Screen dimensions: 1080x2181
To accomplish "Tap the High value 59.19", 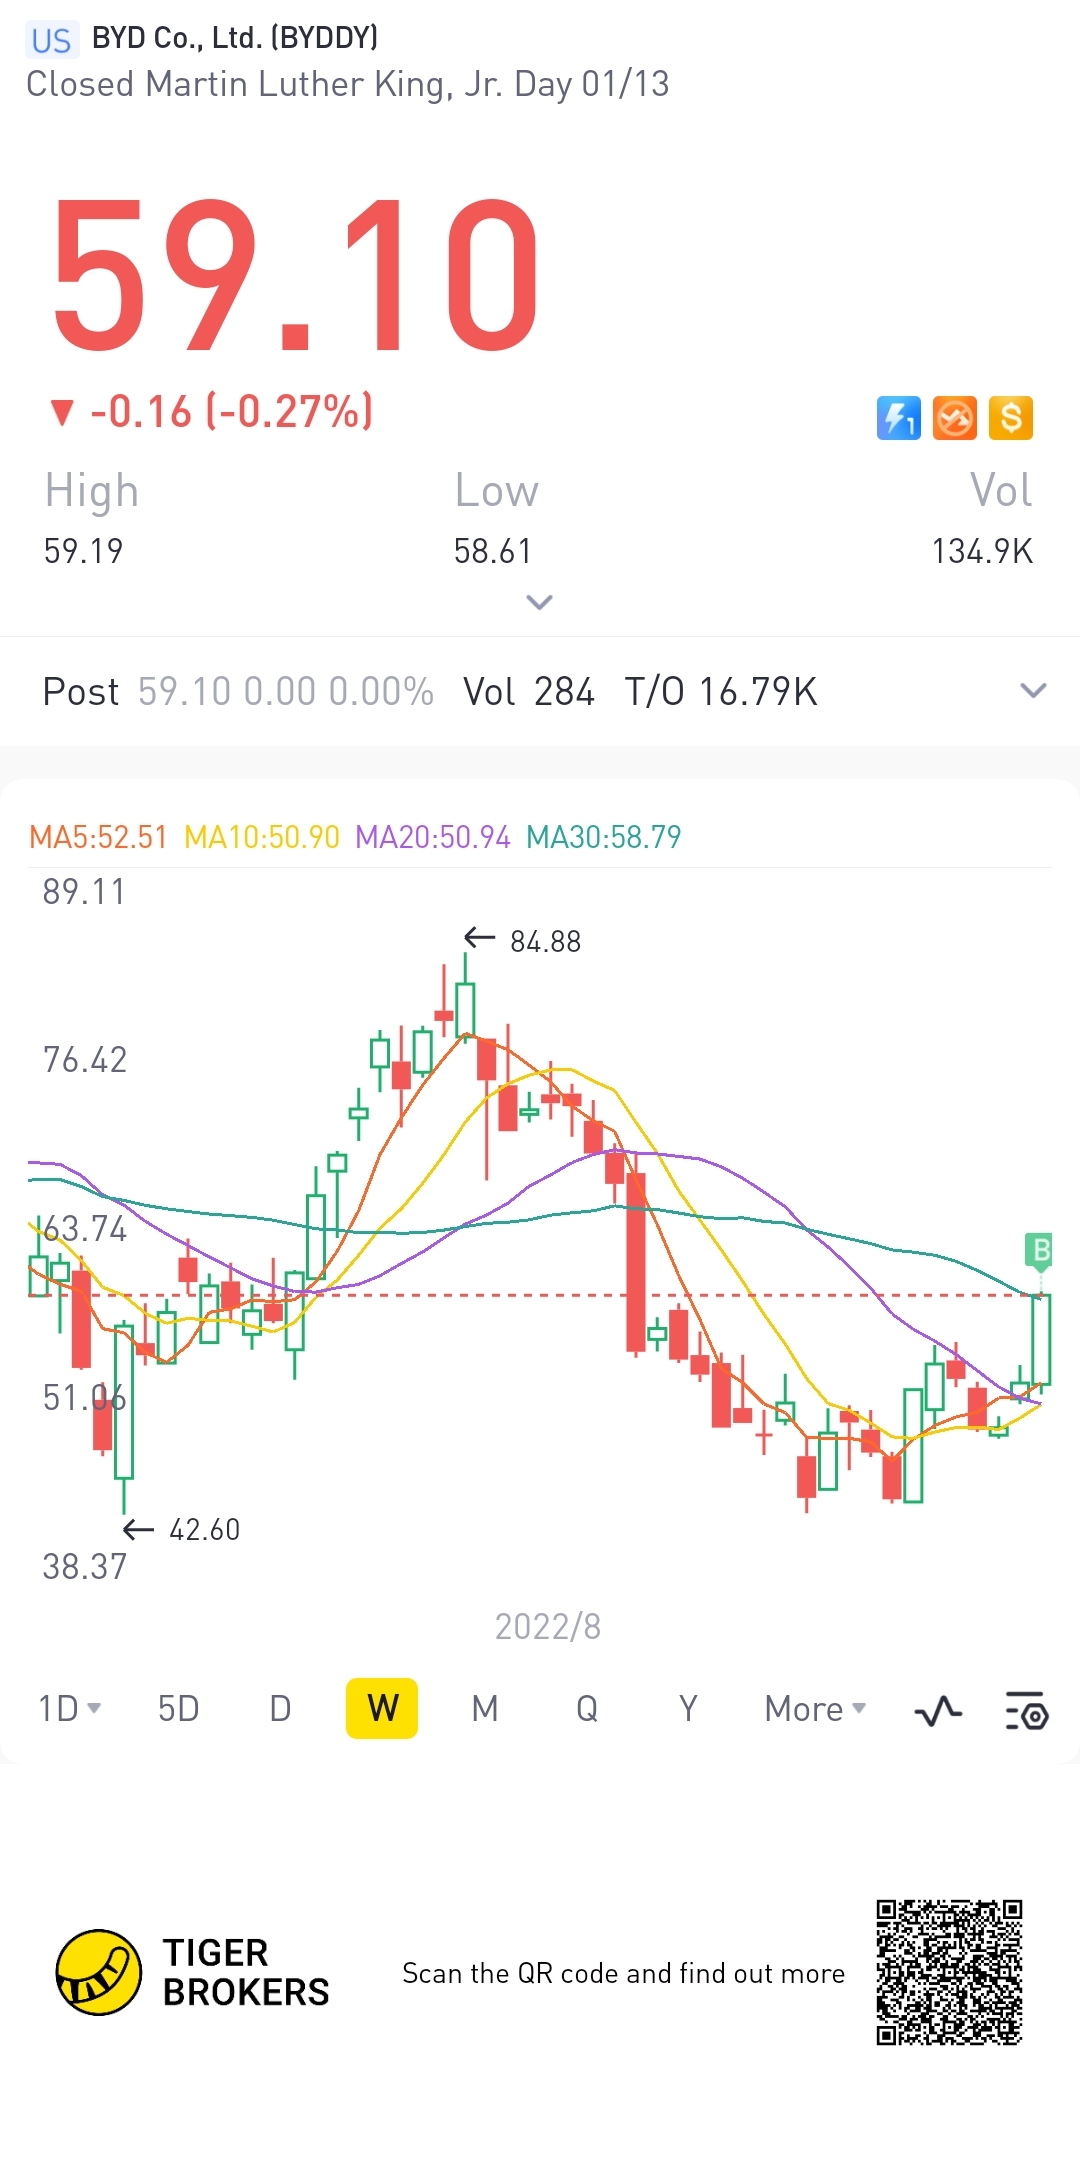I will pos(83,551).
